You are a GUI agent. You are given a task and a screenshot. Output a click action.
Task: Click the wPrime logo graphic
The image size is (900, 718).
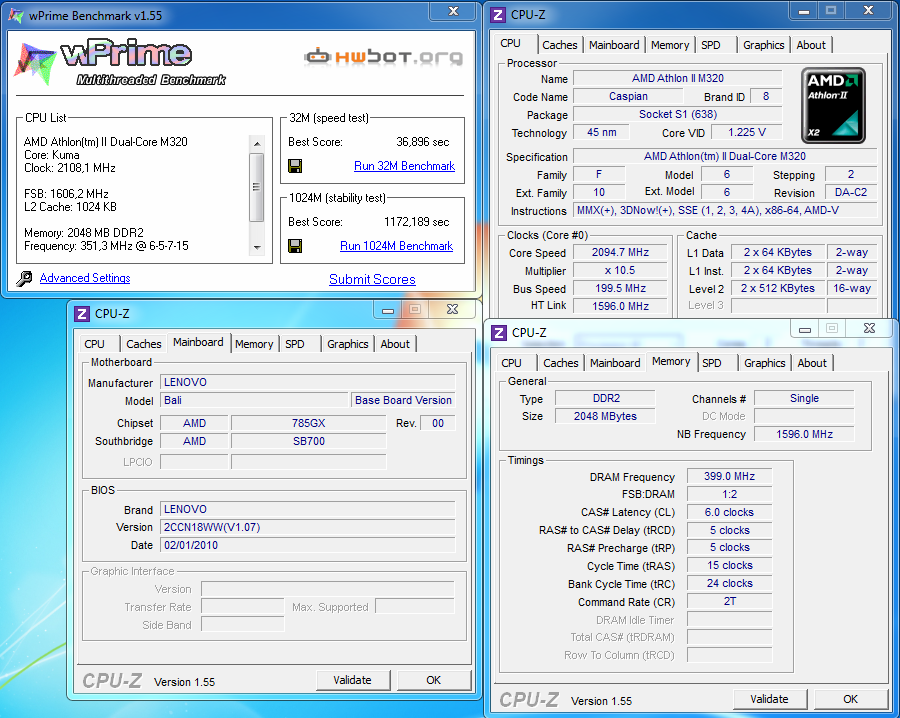[120, 62]
